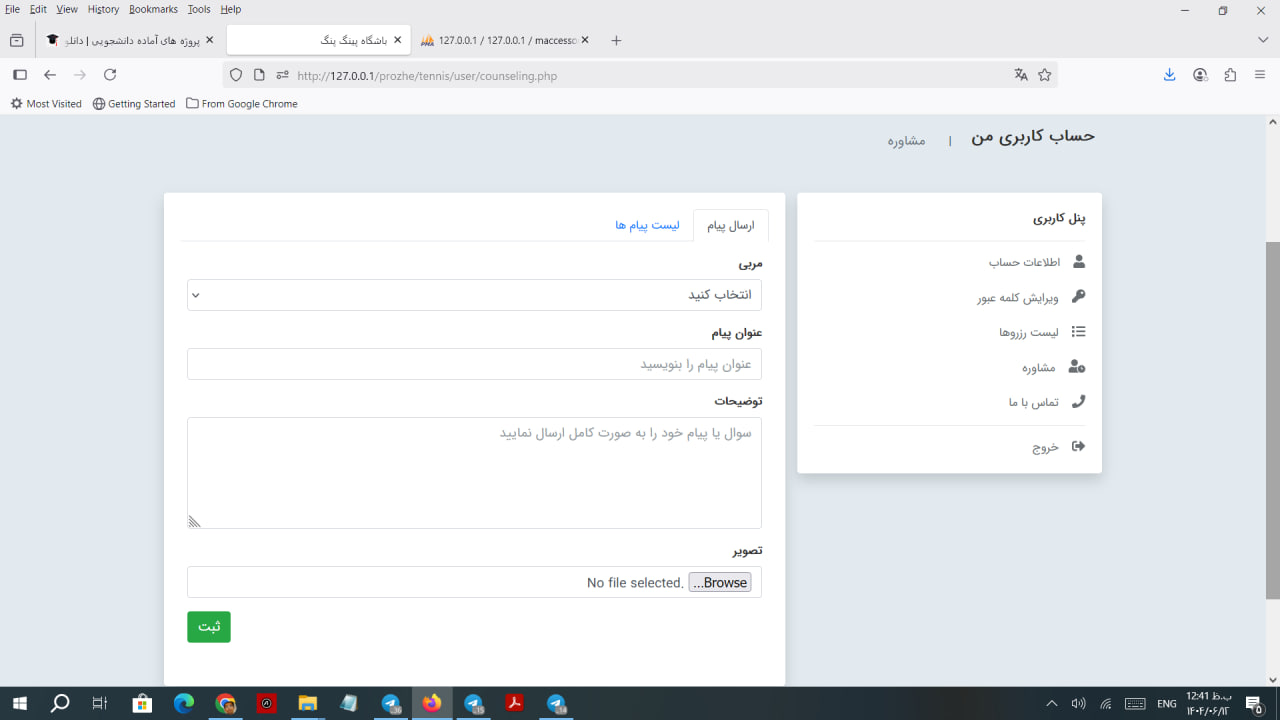Switch to the لیست پیام ها tab
1280x720 pixels.
click(647, 226)
